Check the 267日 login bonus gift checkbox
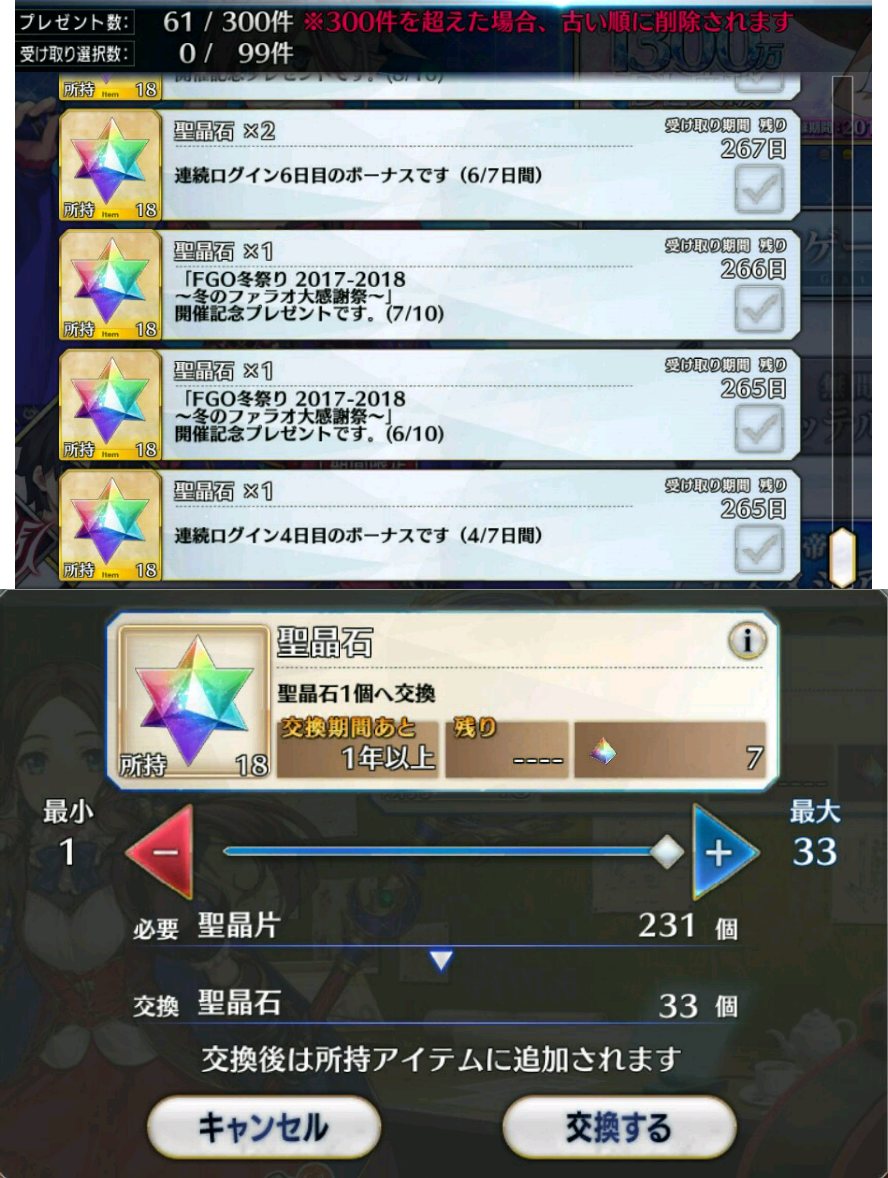888x1178 pixels. pos(759,188)
